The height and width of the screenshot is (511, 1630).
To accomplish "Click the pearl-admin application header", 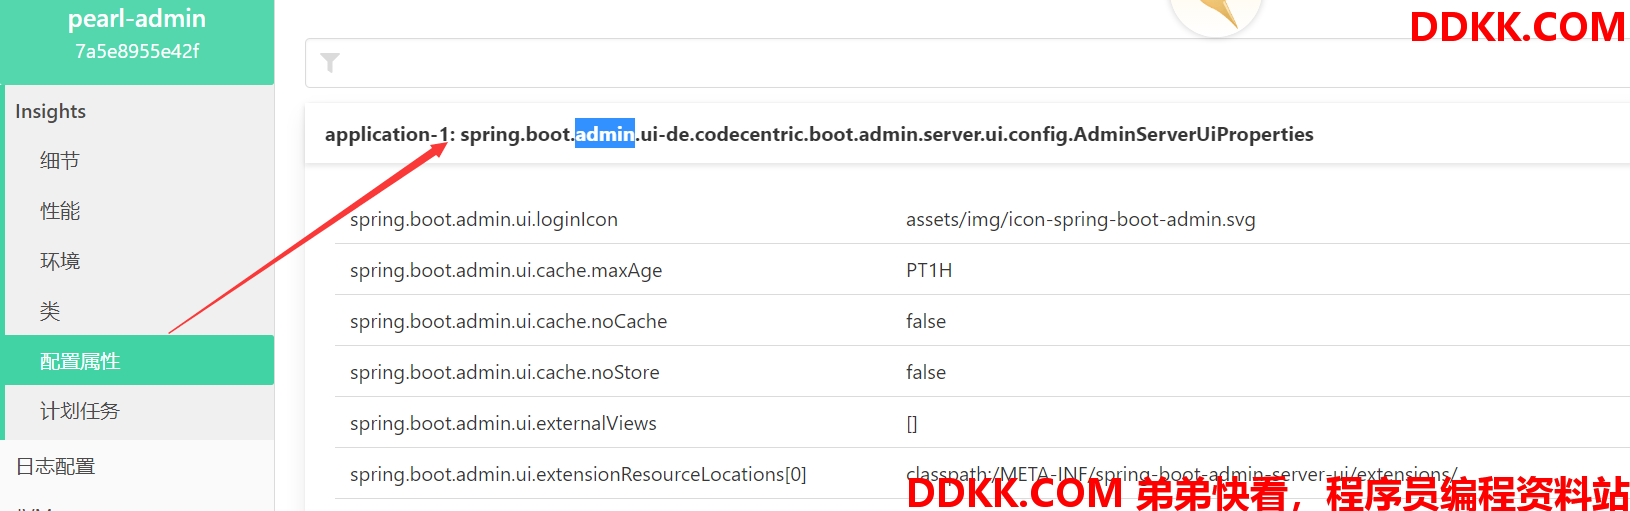I will click(x=137, y=19).
